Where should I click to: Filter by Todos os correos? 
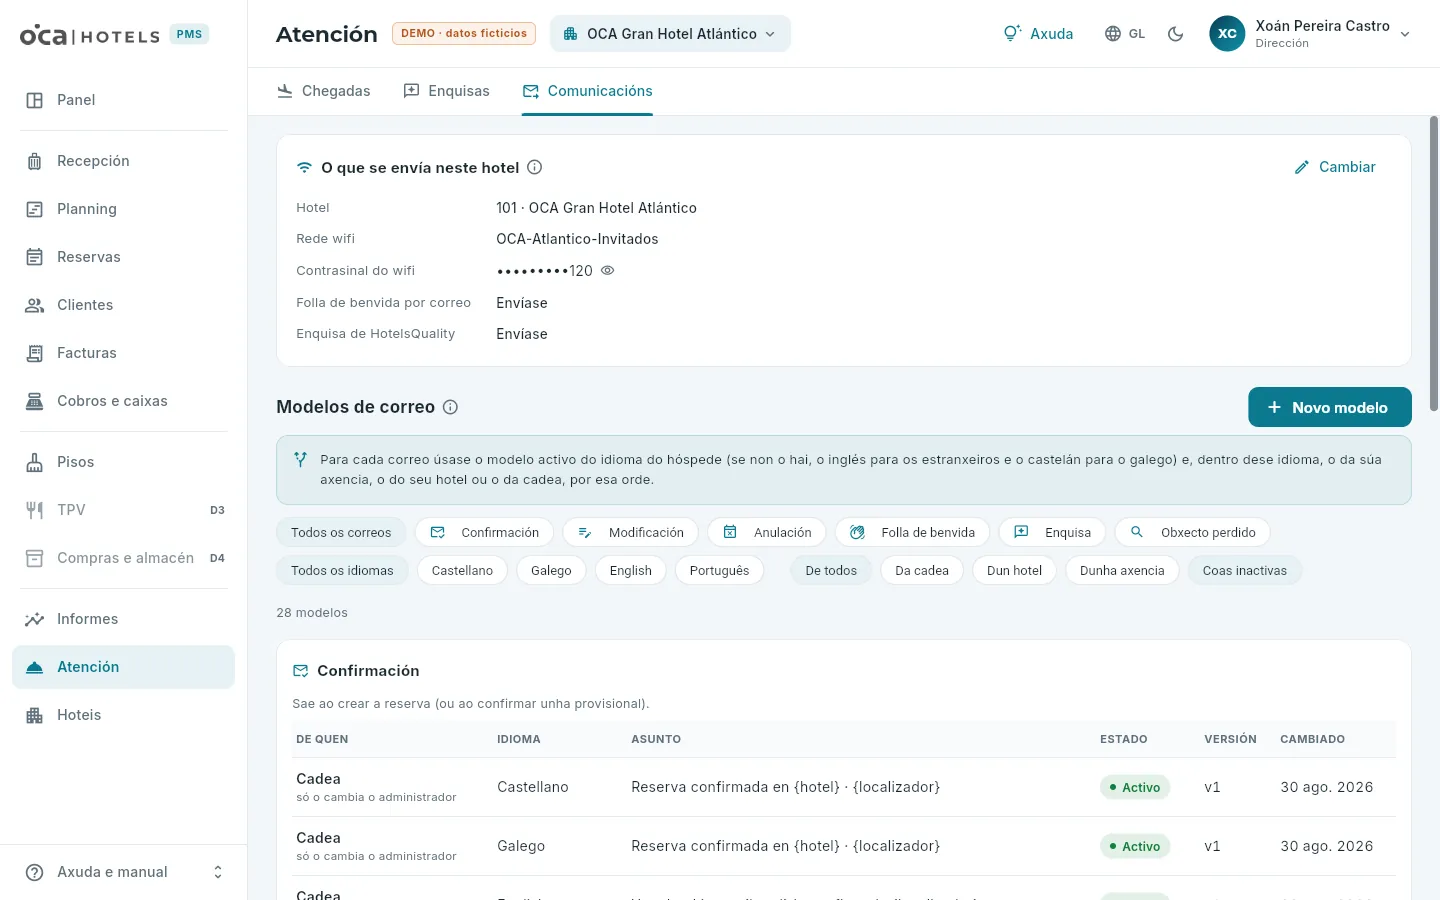click(x=341, y=532)
